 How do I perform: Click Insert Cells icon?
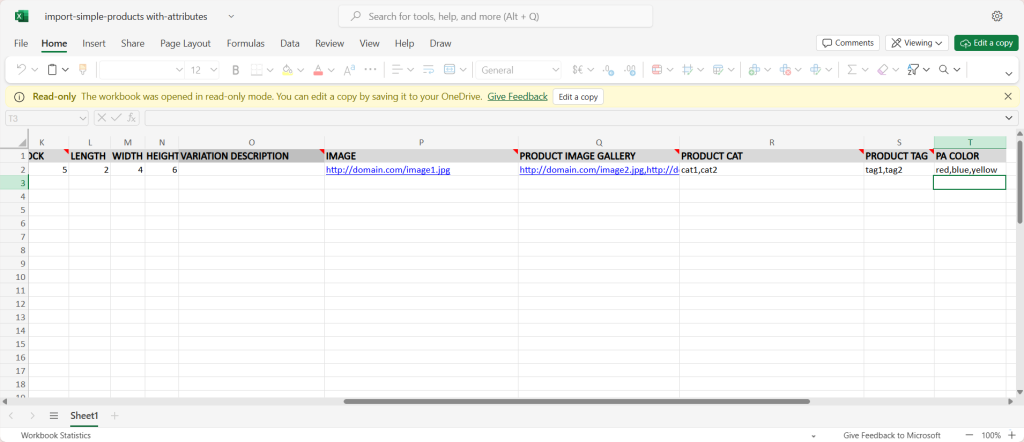(754, 70)
